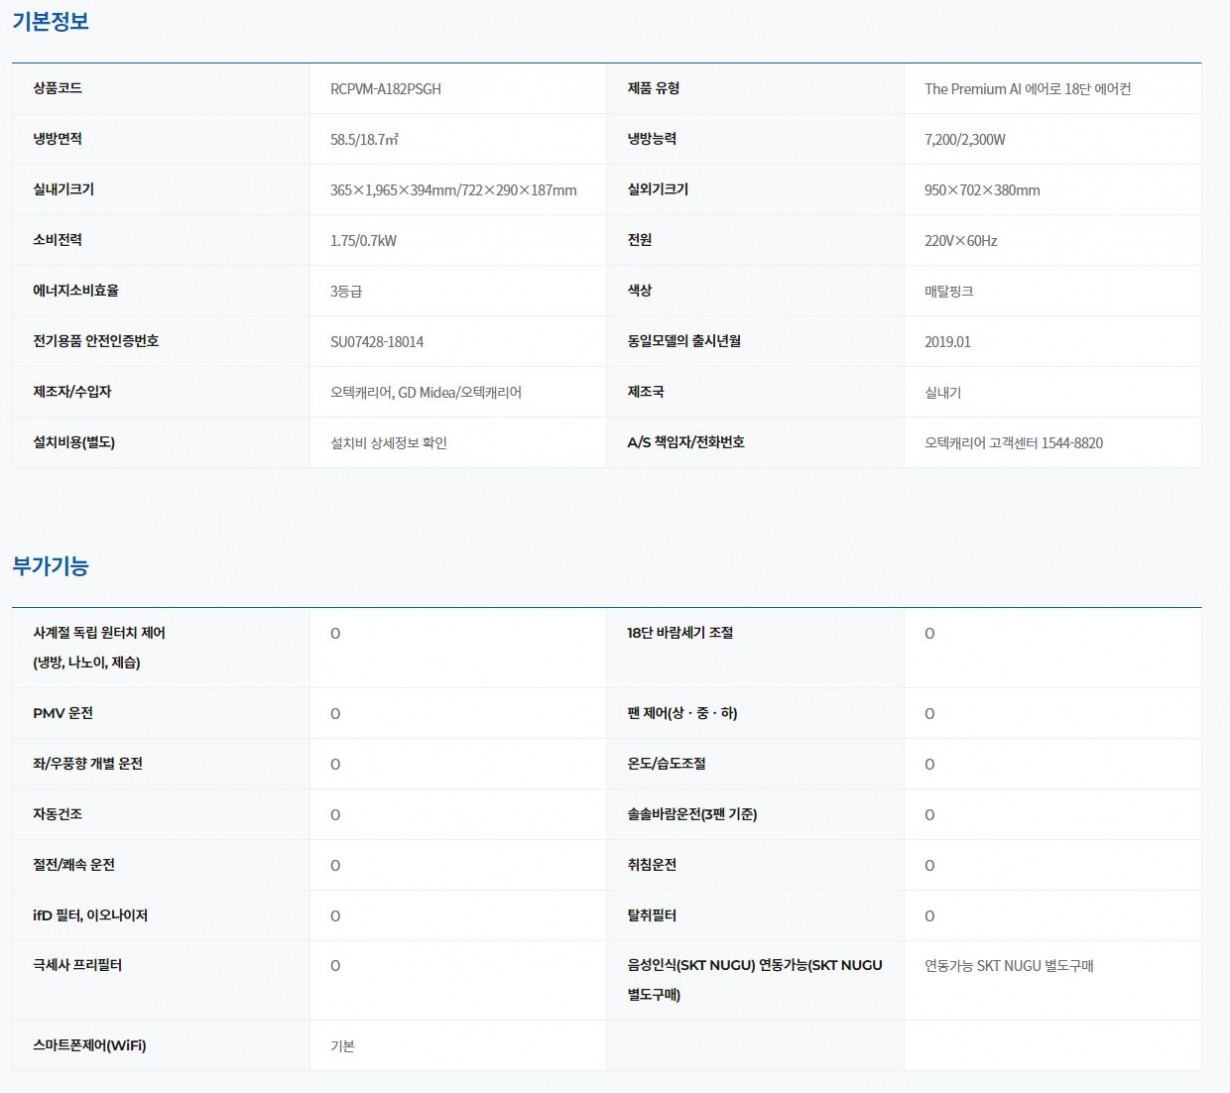Click the 220V×60Hz power value
This screenshot has height=1093, width=1230.
pos(960,241)
